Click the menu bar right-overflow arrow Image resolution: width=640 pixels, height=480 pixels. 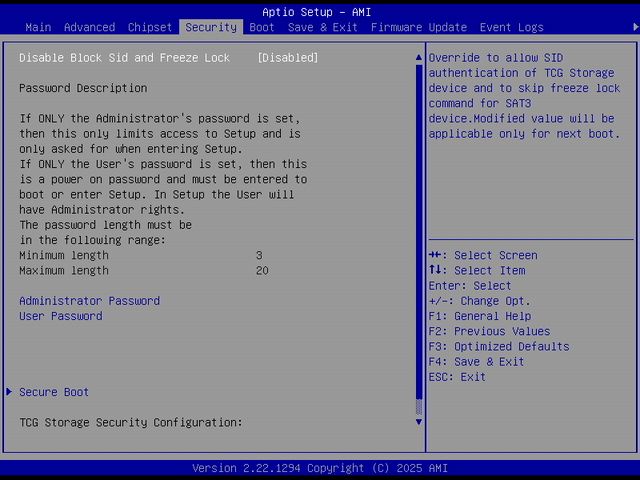[636, 27]
